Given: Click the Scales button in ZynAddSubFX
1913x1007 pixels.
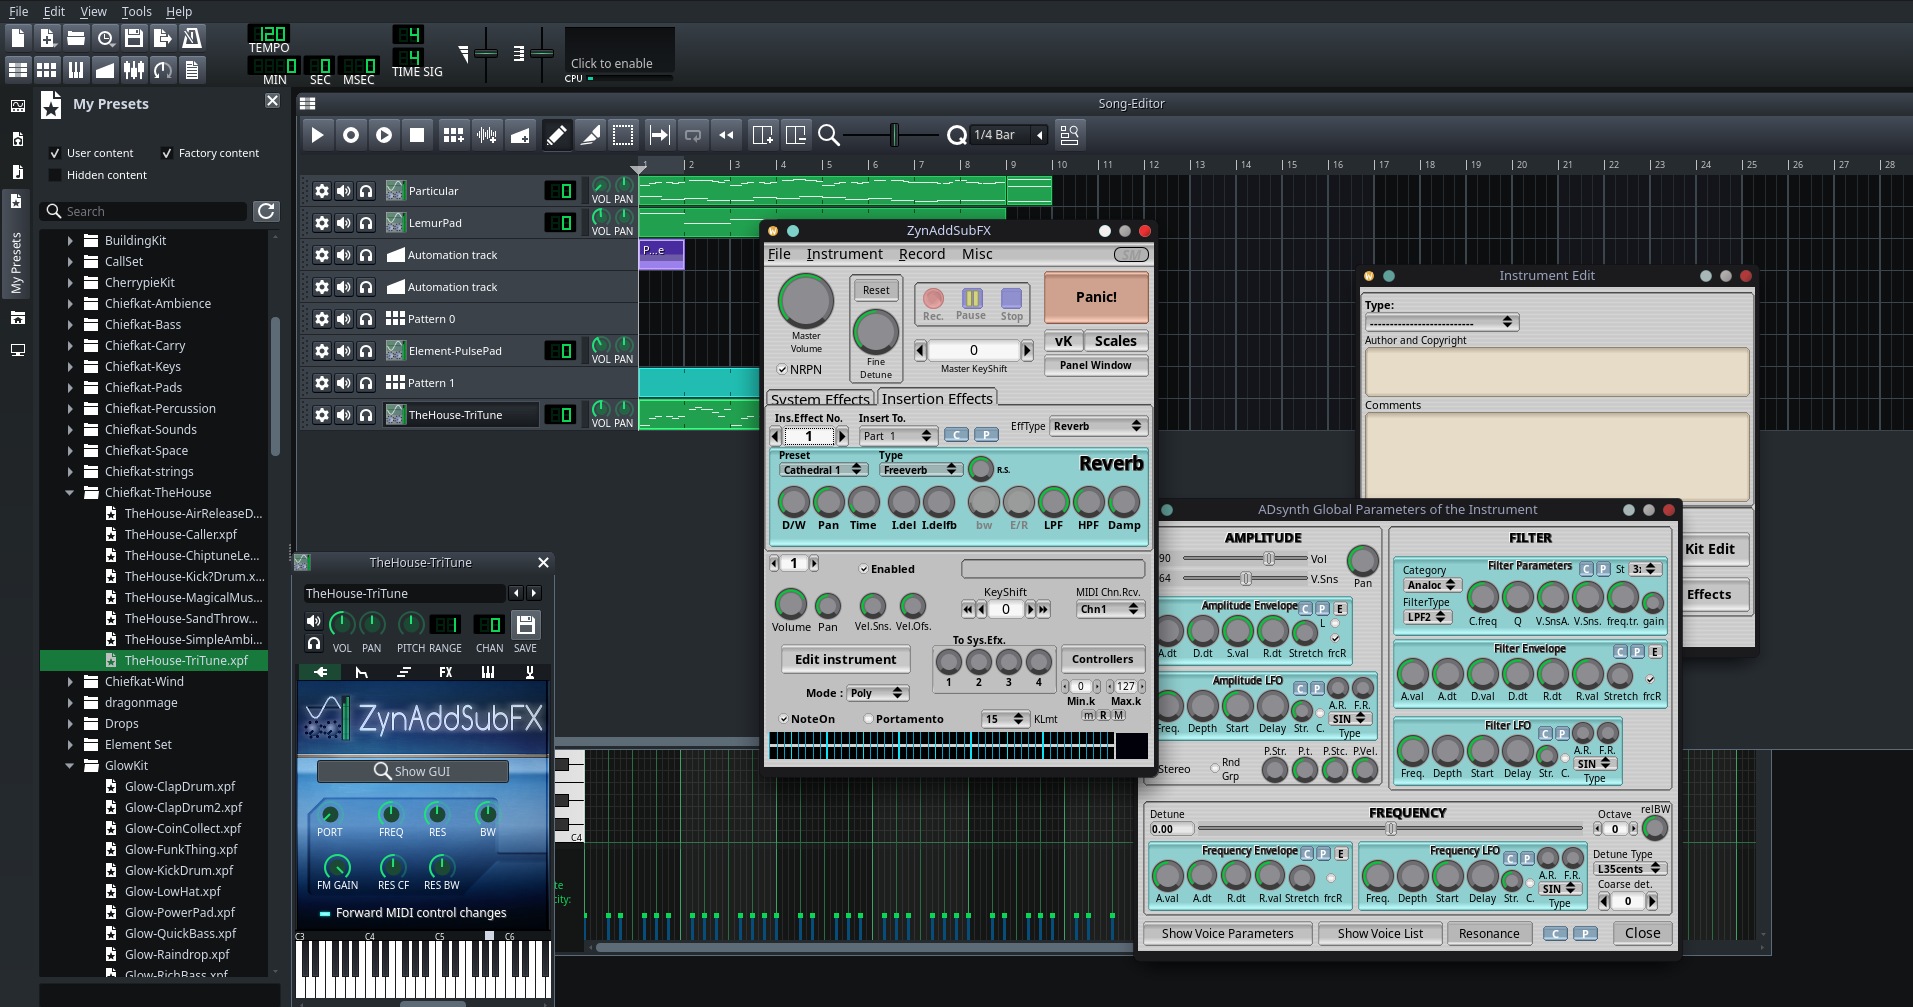Looking at the screenshot, I should pos(1115,341).
